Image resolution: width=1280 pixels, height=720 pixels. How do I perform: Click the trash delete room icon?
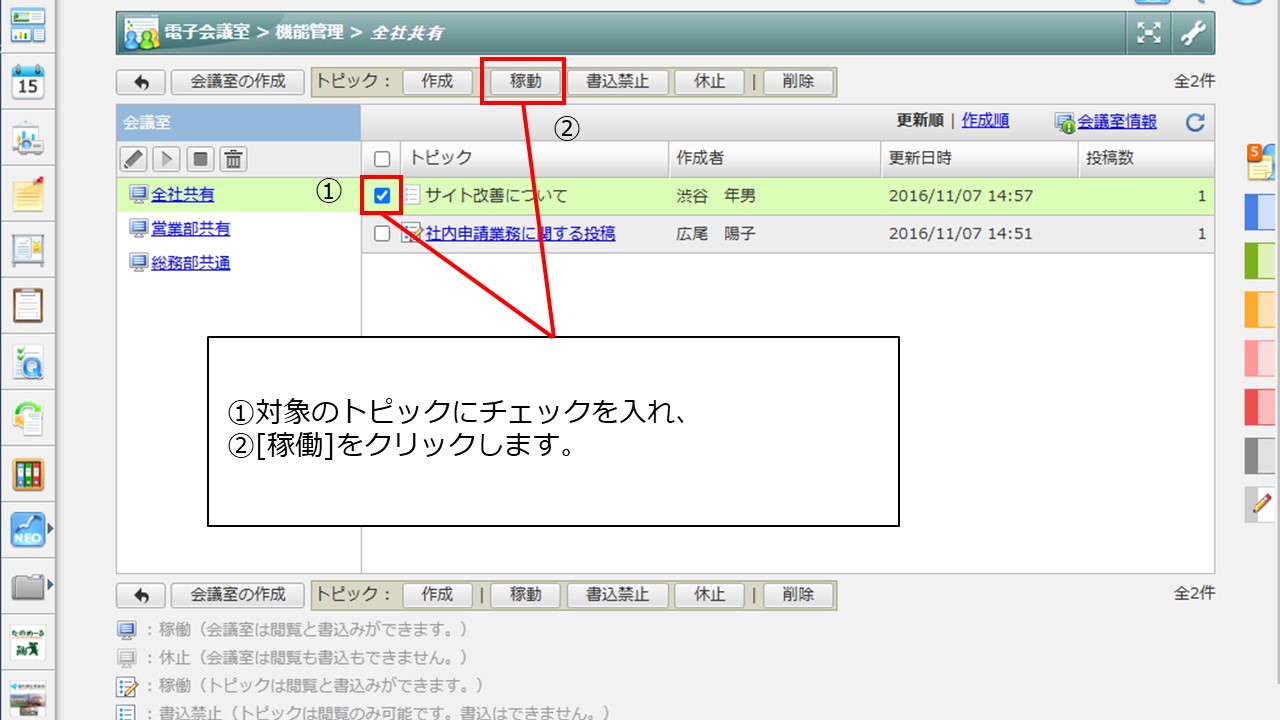233,159
